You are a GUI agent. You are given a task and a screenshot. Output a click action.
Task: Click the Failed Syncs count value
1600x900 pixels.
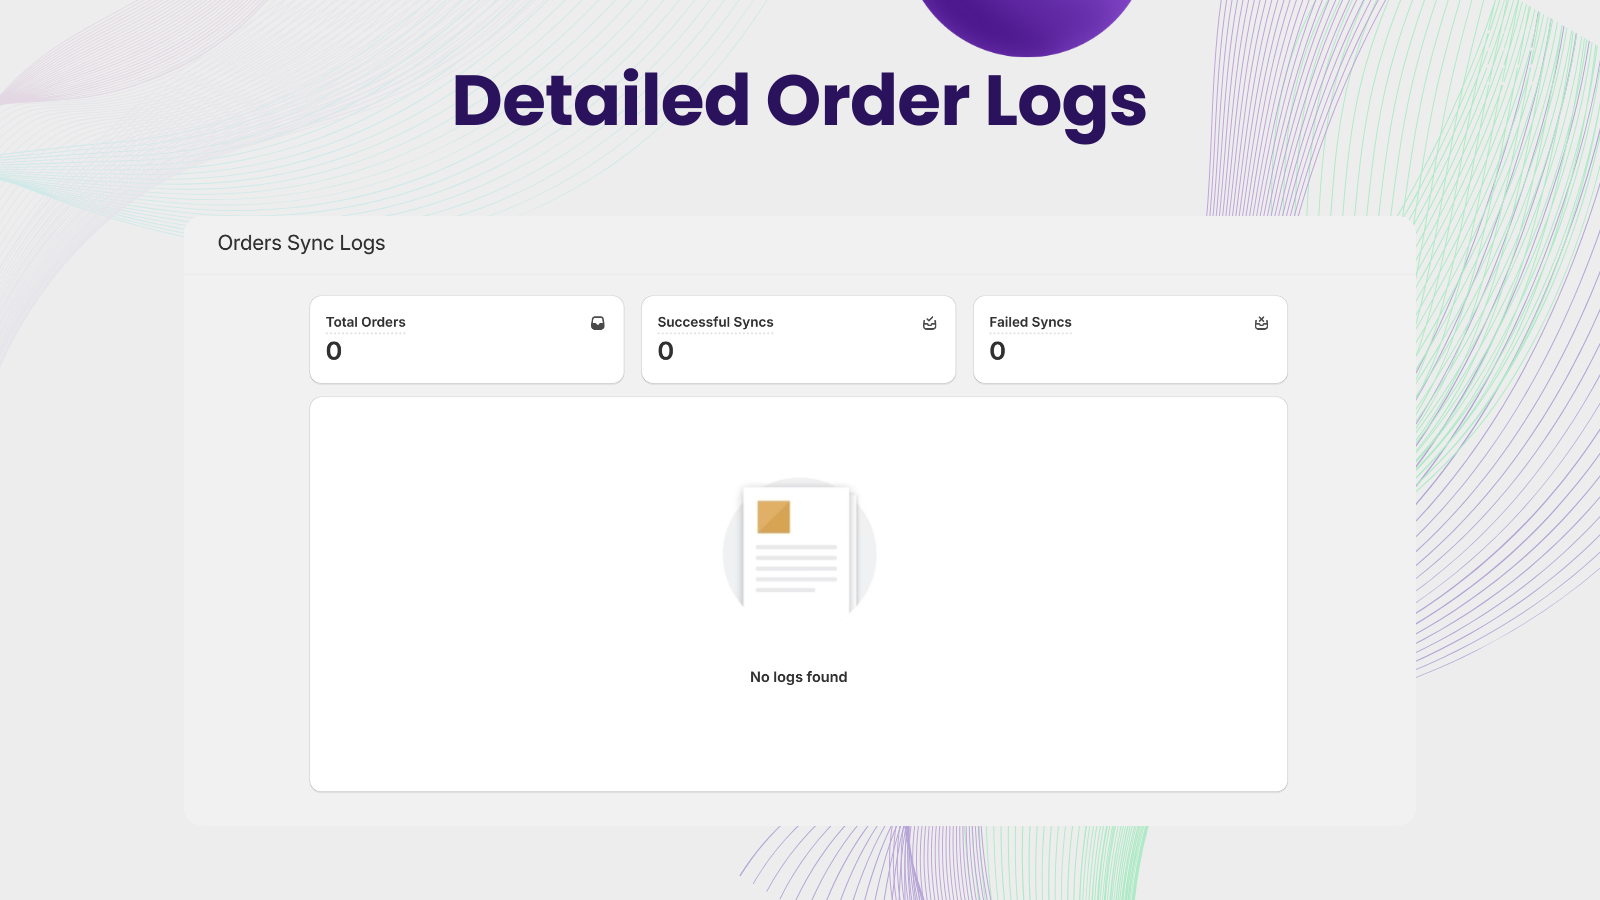pyautogui.click(x=998, y=351)
